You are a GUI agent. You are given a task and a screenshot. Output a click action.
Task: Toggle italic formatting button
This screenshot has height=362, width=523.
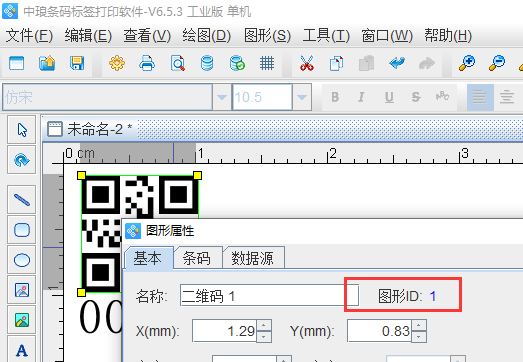(361, 97)
